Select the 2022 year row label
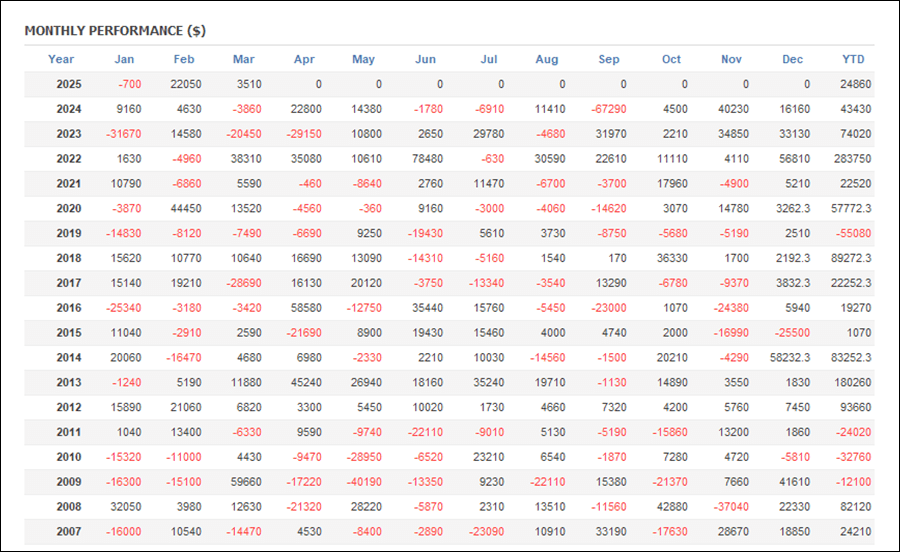 point(69,159)
